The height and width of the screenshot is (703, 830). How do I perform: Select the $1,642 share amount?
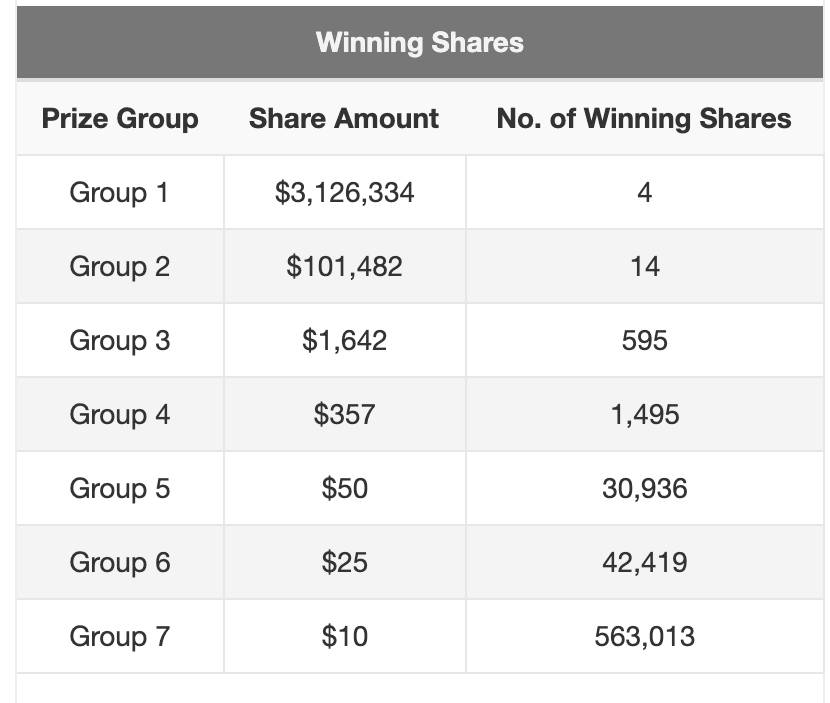[x=344, y=340]
